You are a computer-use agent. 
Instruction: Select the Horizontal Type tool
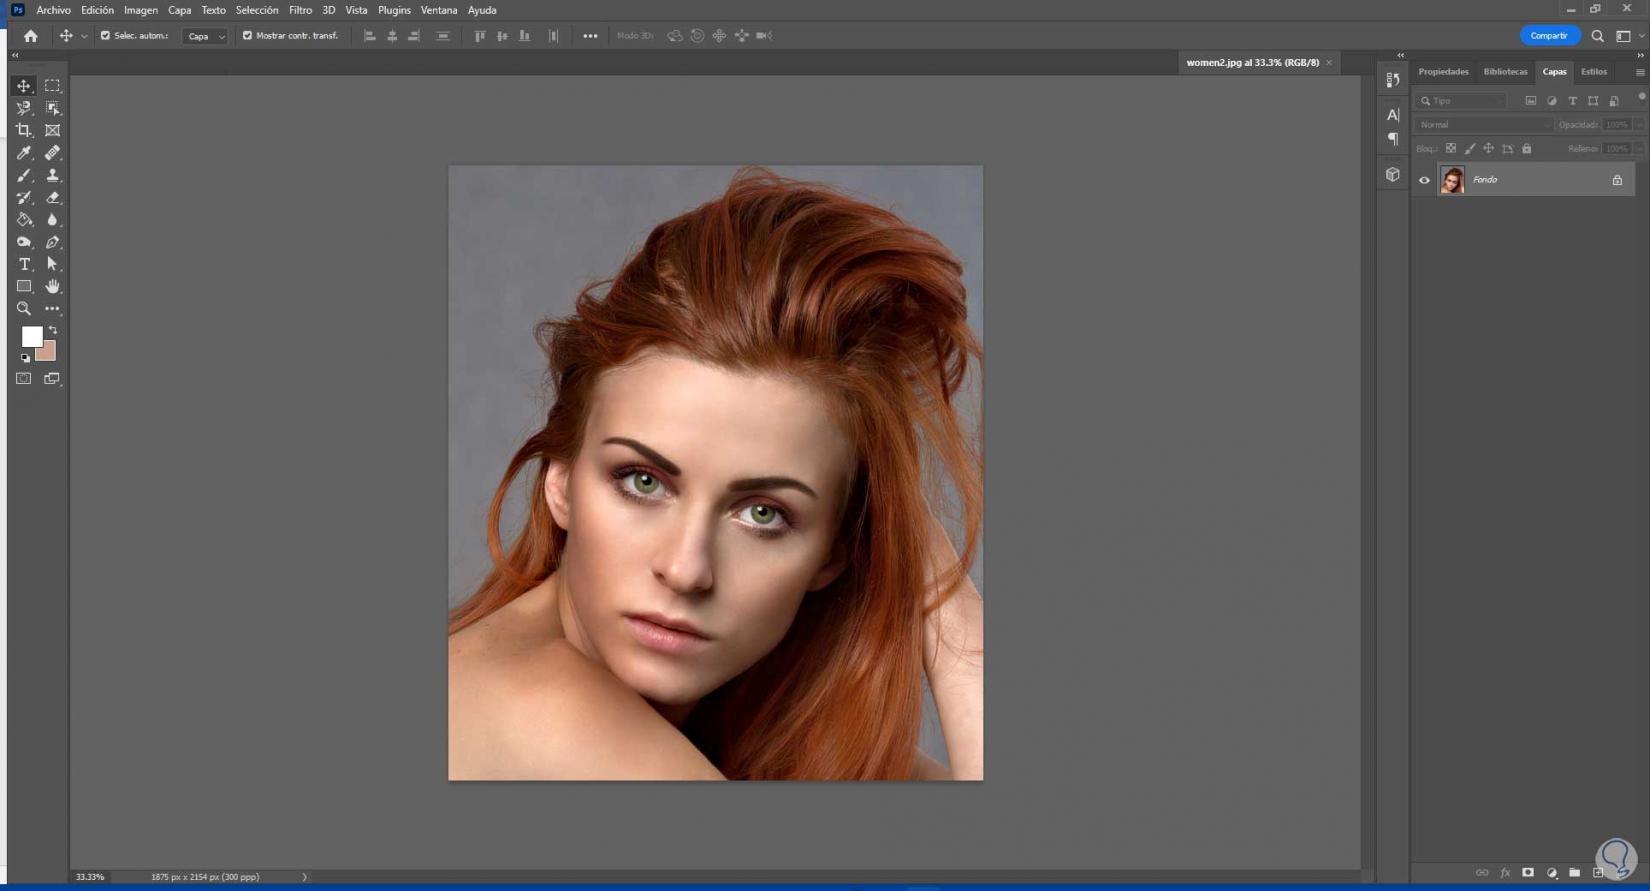pos(24,264)
